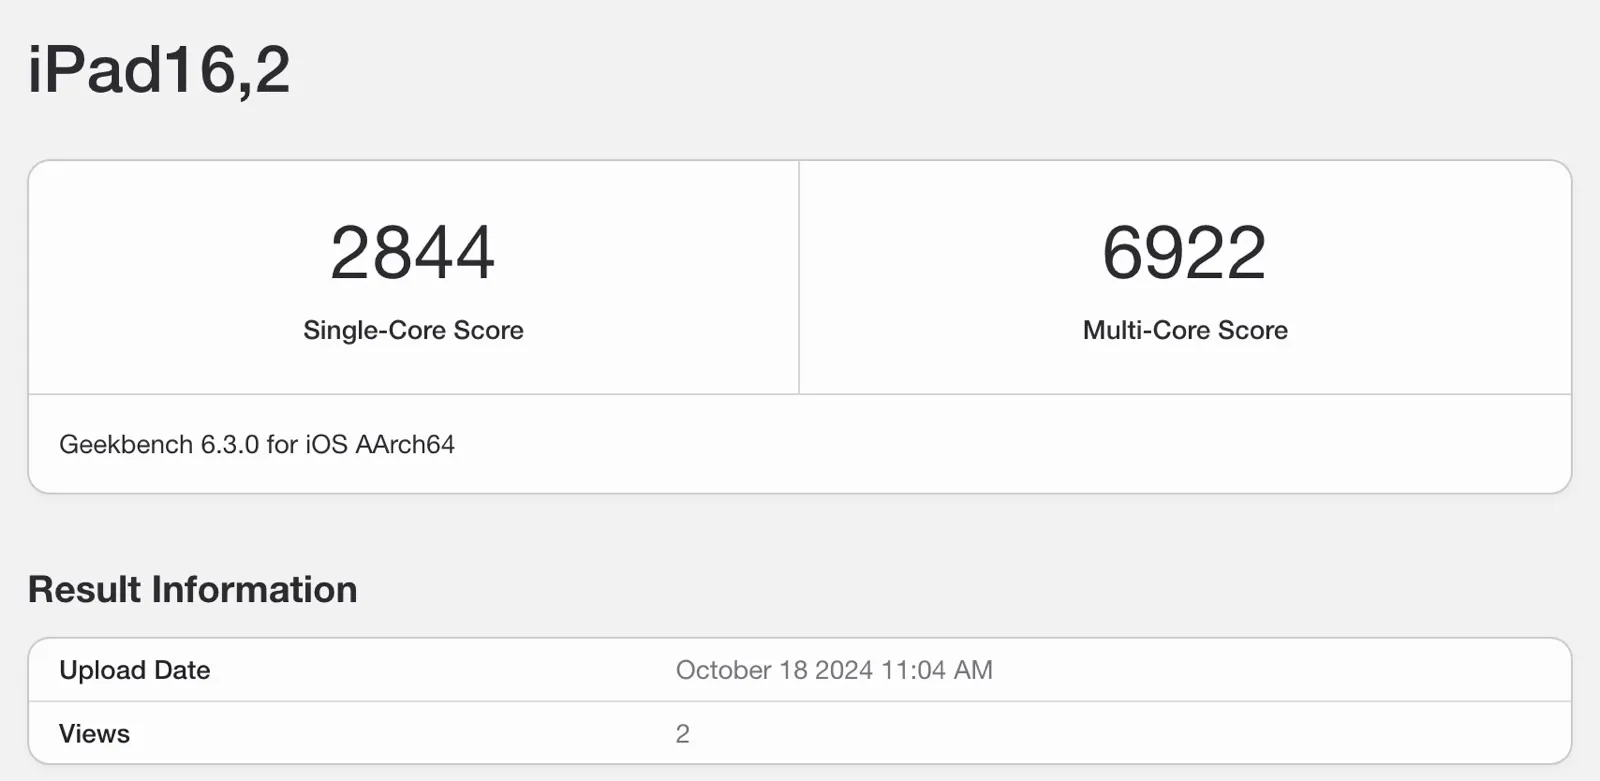Click the word Geekbench in version line
This screenshot has width=1600, height=781.
click(126, 444)
